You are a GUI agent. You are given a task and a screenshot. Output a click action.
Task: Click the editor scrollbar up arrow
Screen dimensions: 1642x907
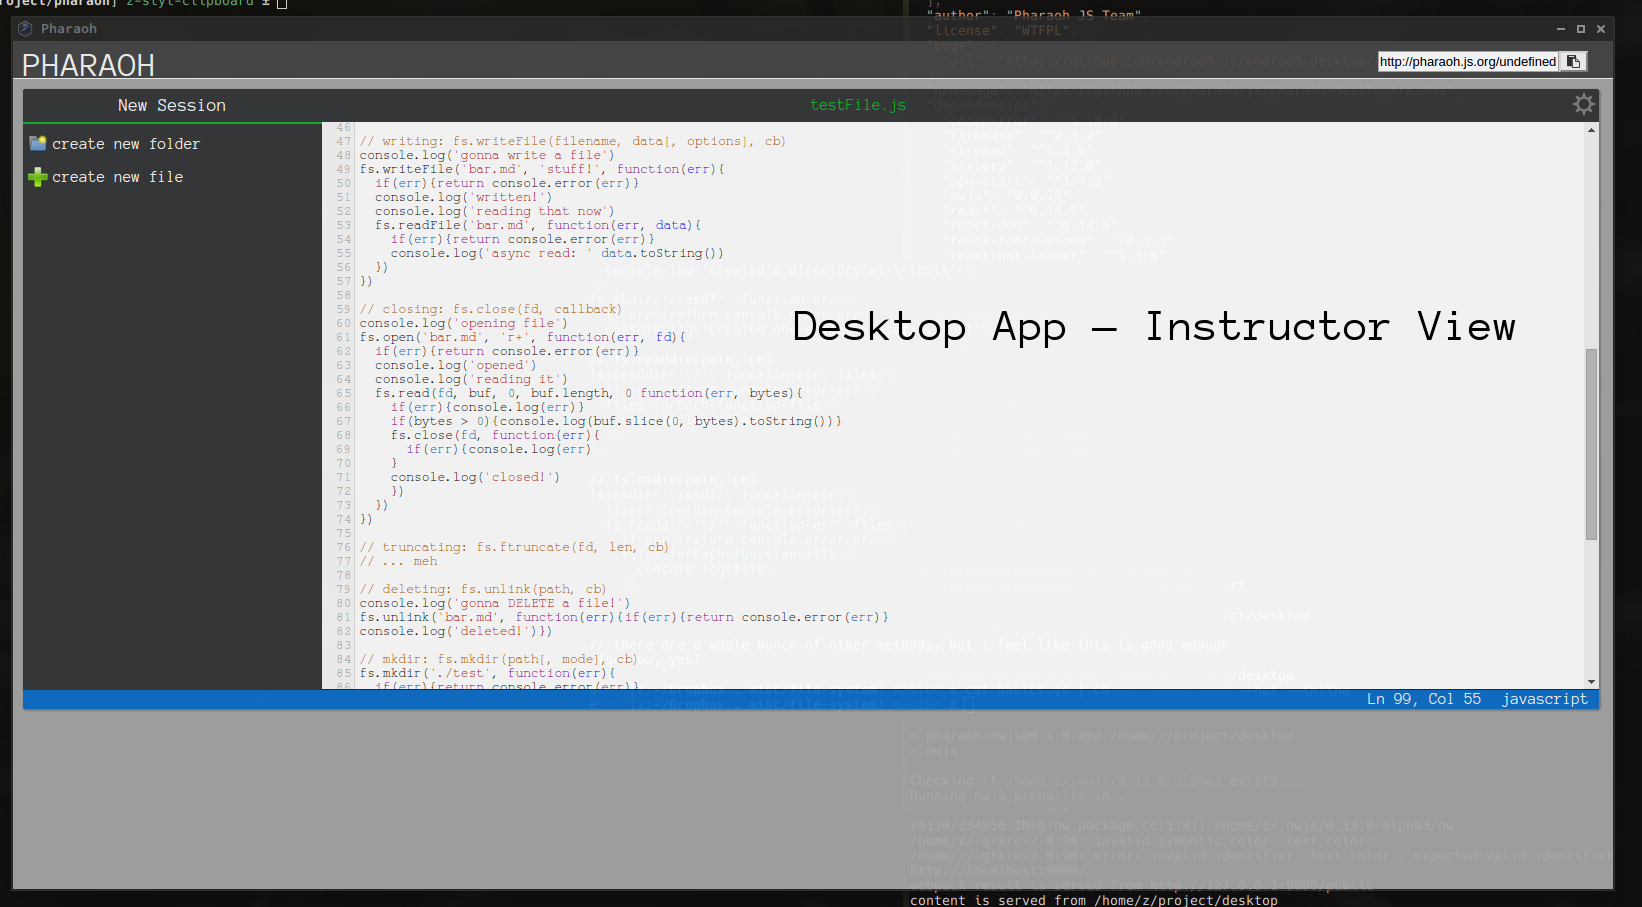point(1591,130)
